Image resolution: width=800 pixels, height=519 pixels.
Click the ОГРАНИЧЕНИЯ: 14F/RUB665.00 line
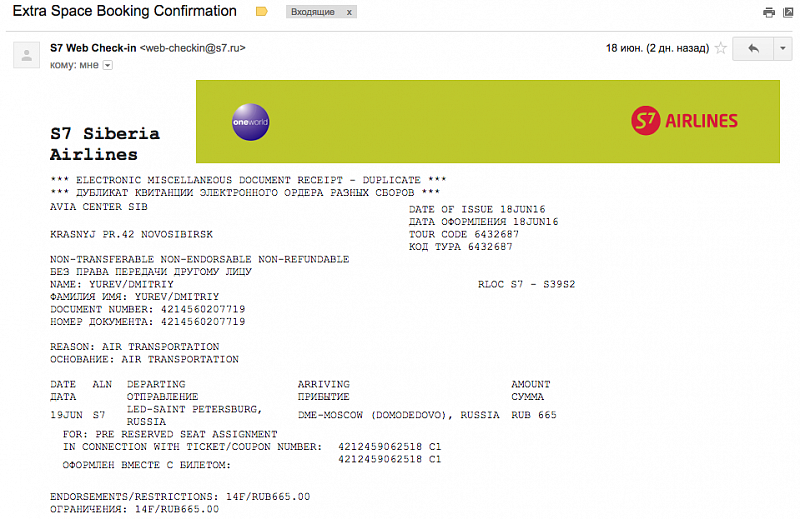[x=134, y=509]
